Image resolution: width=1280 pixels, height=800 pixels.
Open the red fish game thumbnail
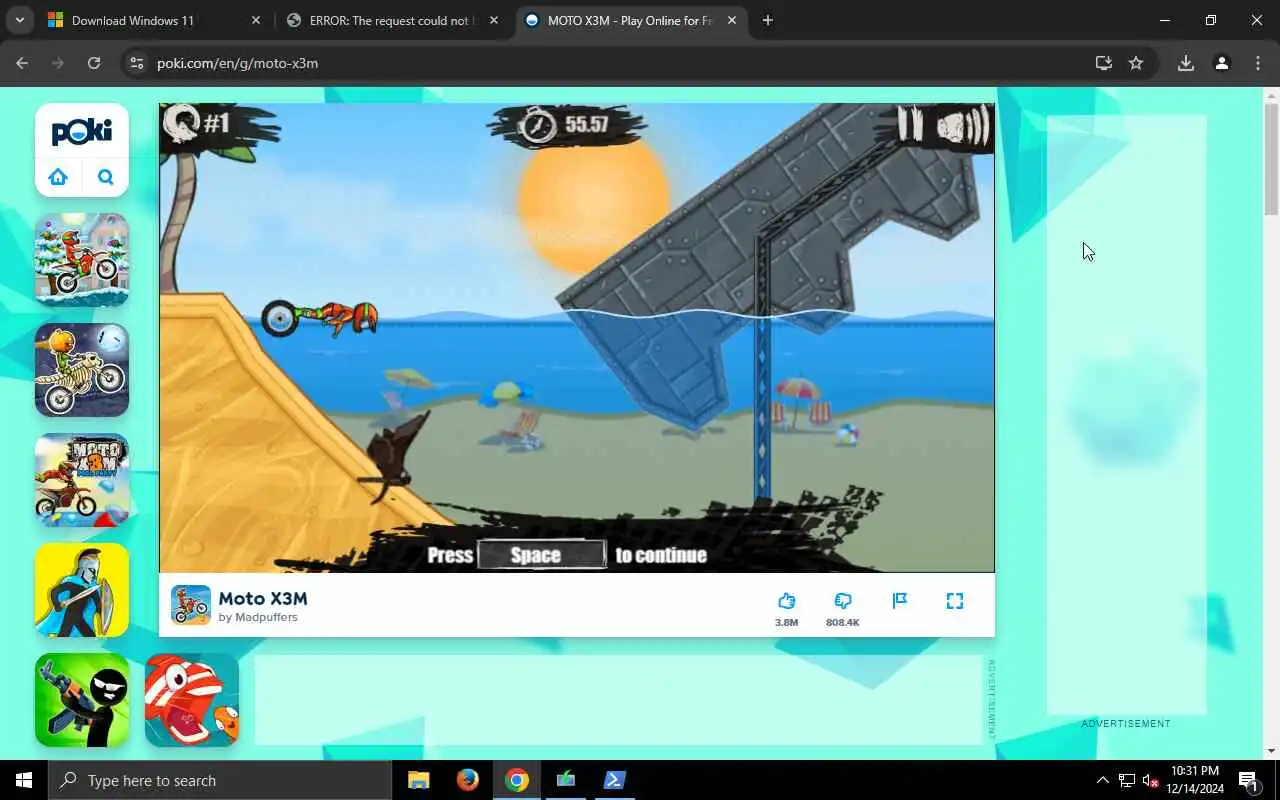coord(192,700)
